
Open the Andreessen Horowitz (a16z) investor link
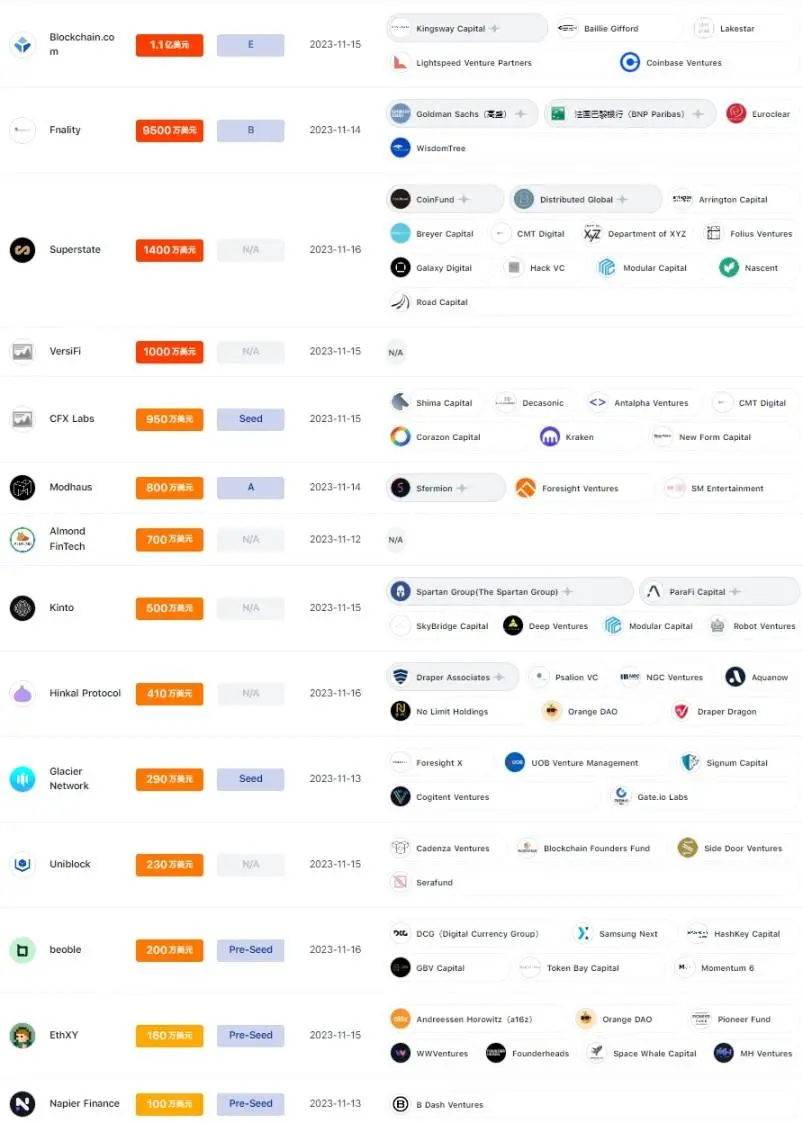point(474,1019)
